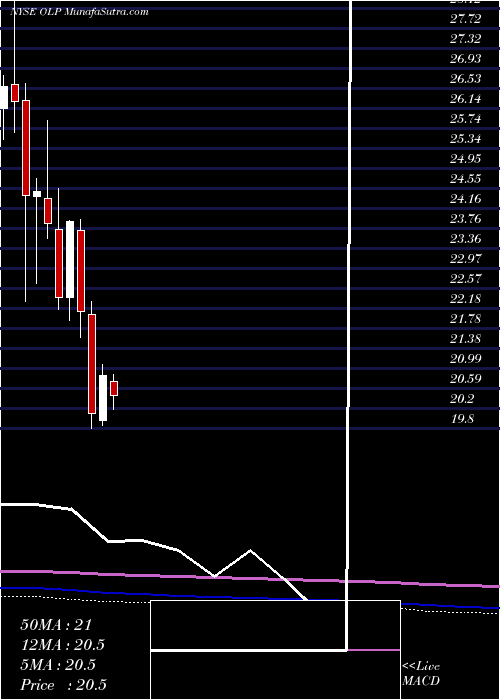
Task: Click the 12MA : 20.5 reading
Action: tap(63, 645)
